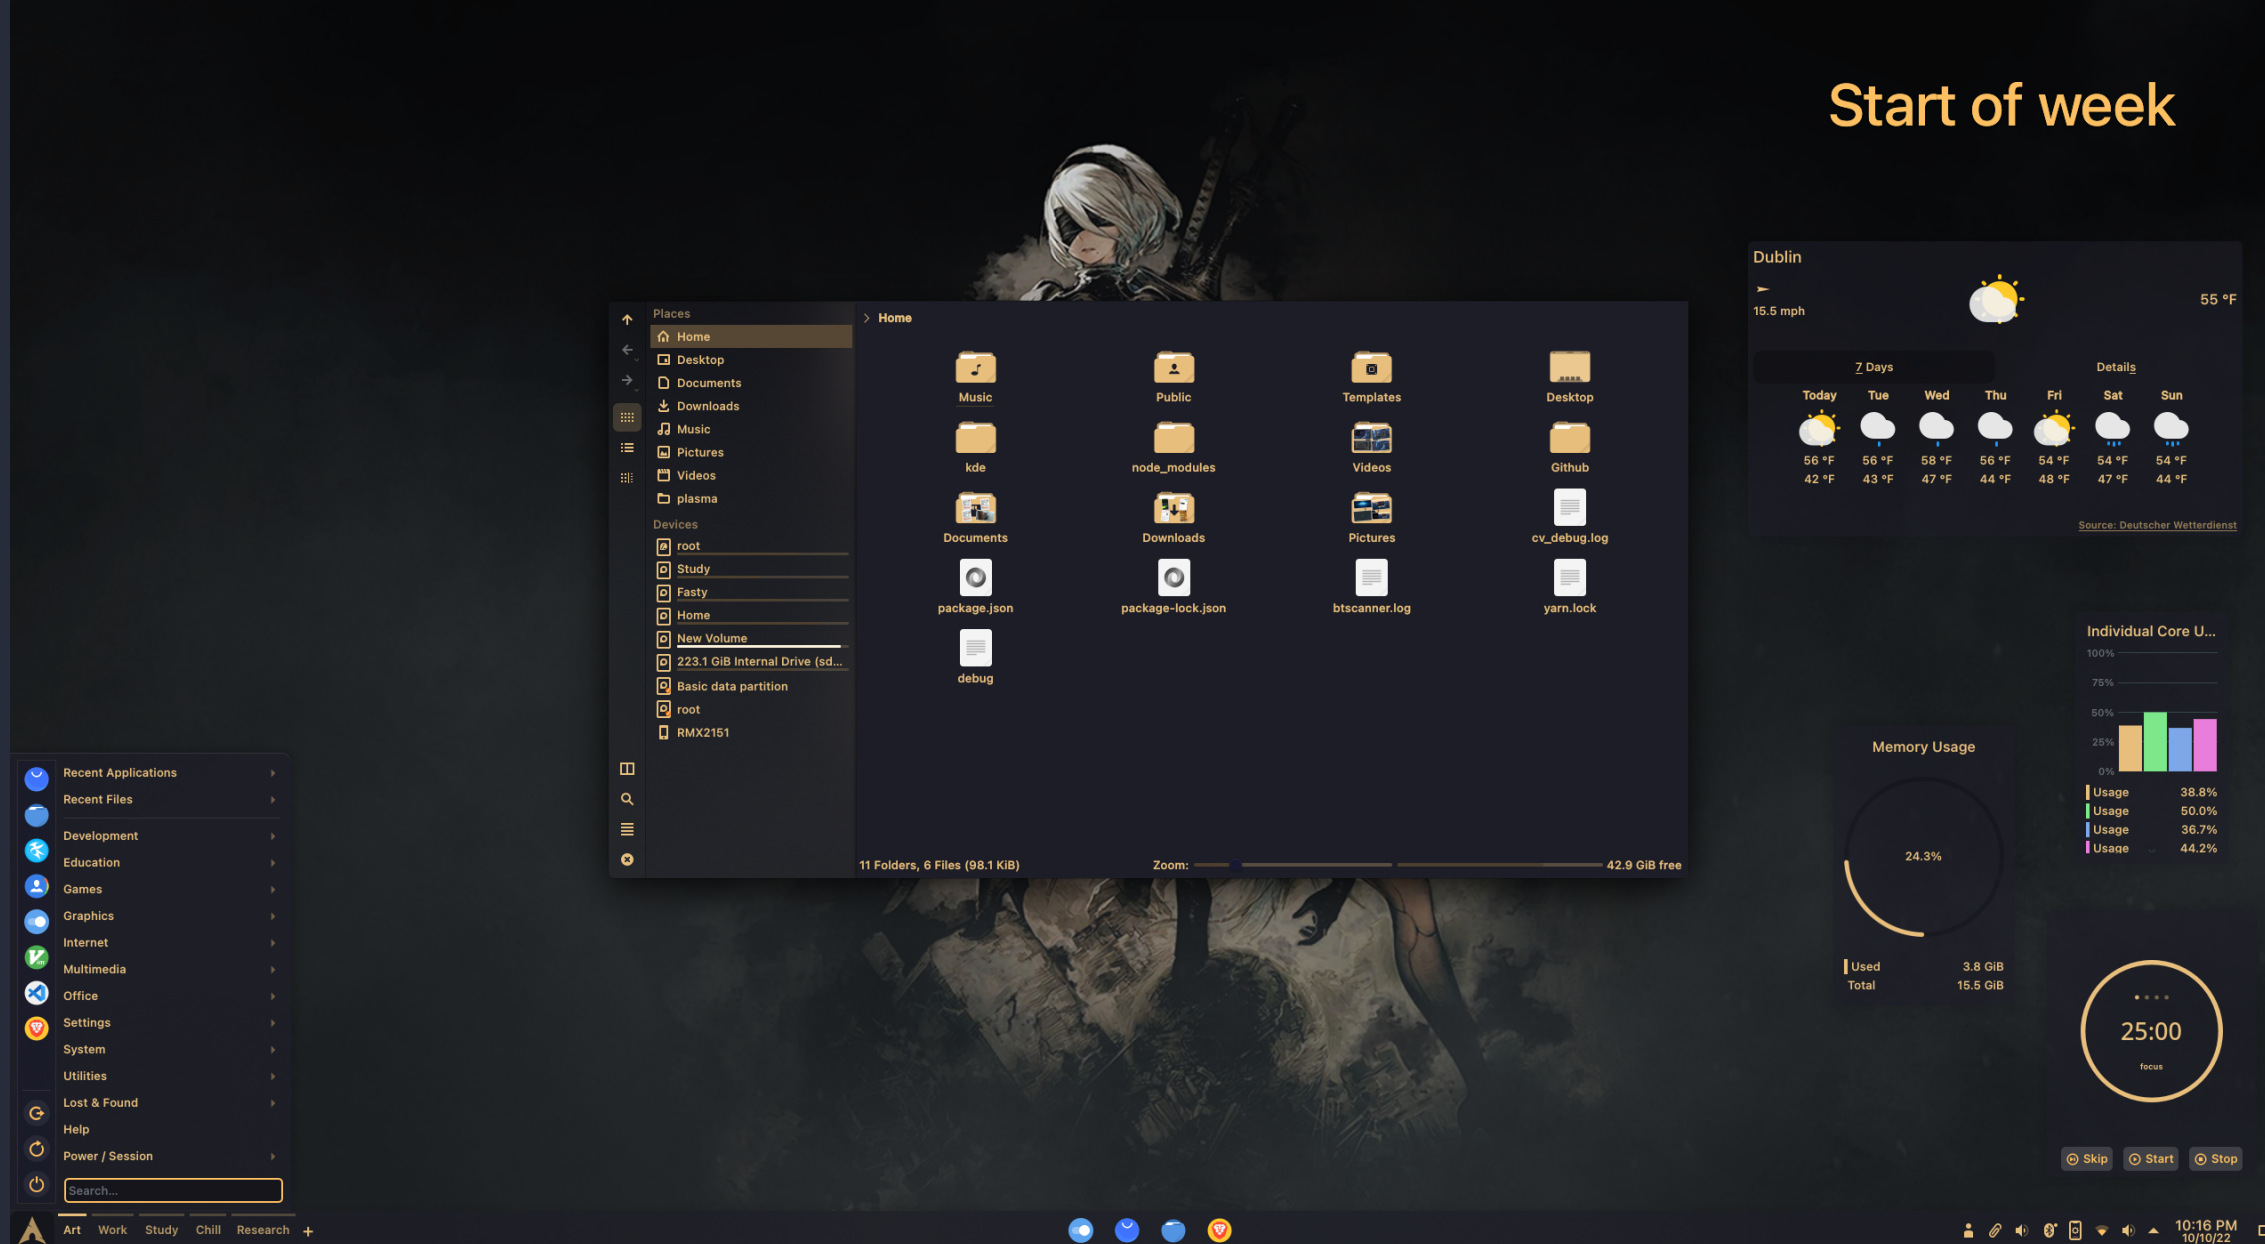Open the Arch application launcher
2265x1244 pixels.
tap(32, 1229)
